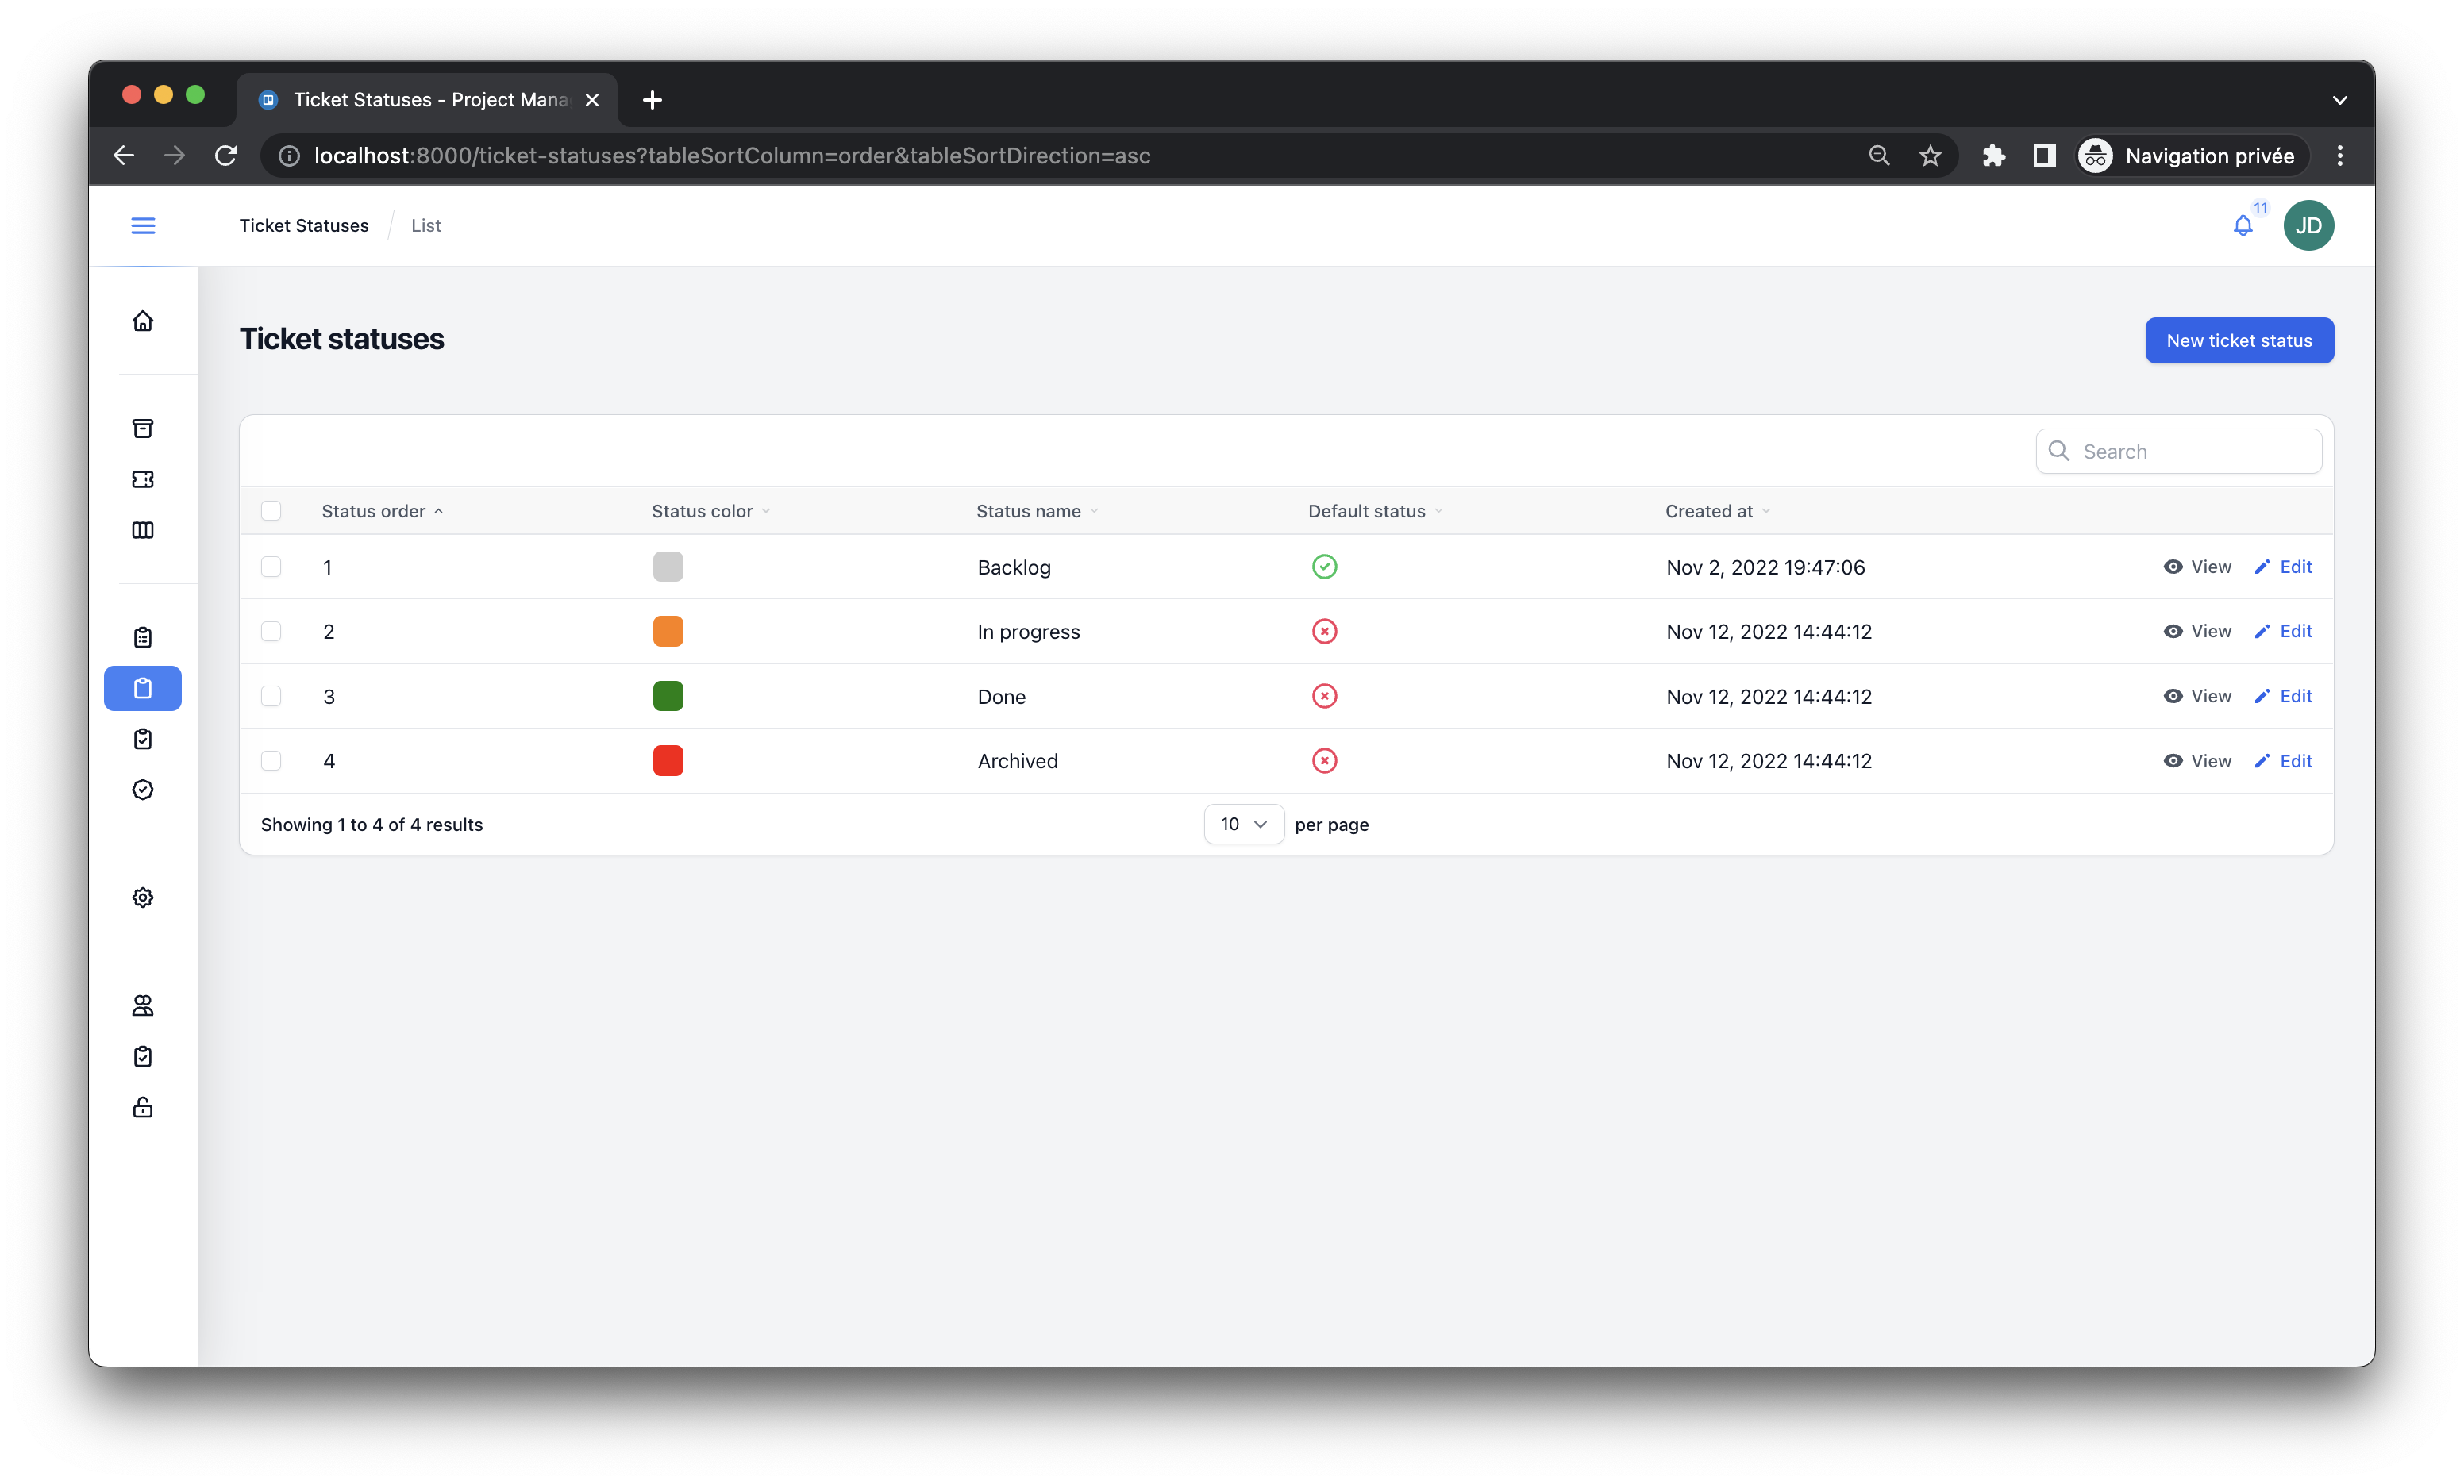Open the home dashboard icon in the sidebar
2464x1484 pixels.
click(x=143, y=321)
